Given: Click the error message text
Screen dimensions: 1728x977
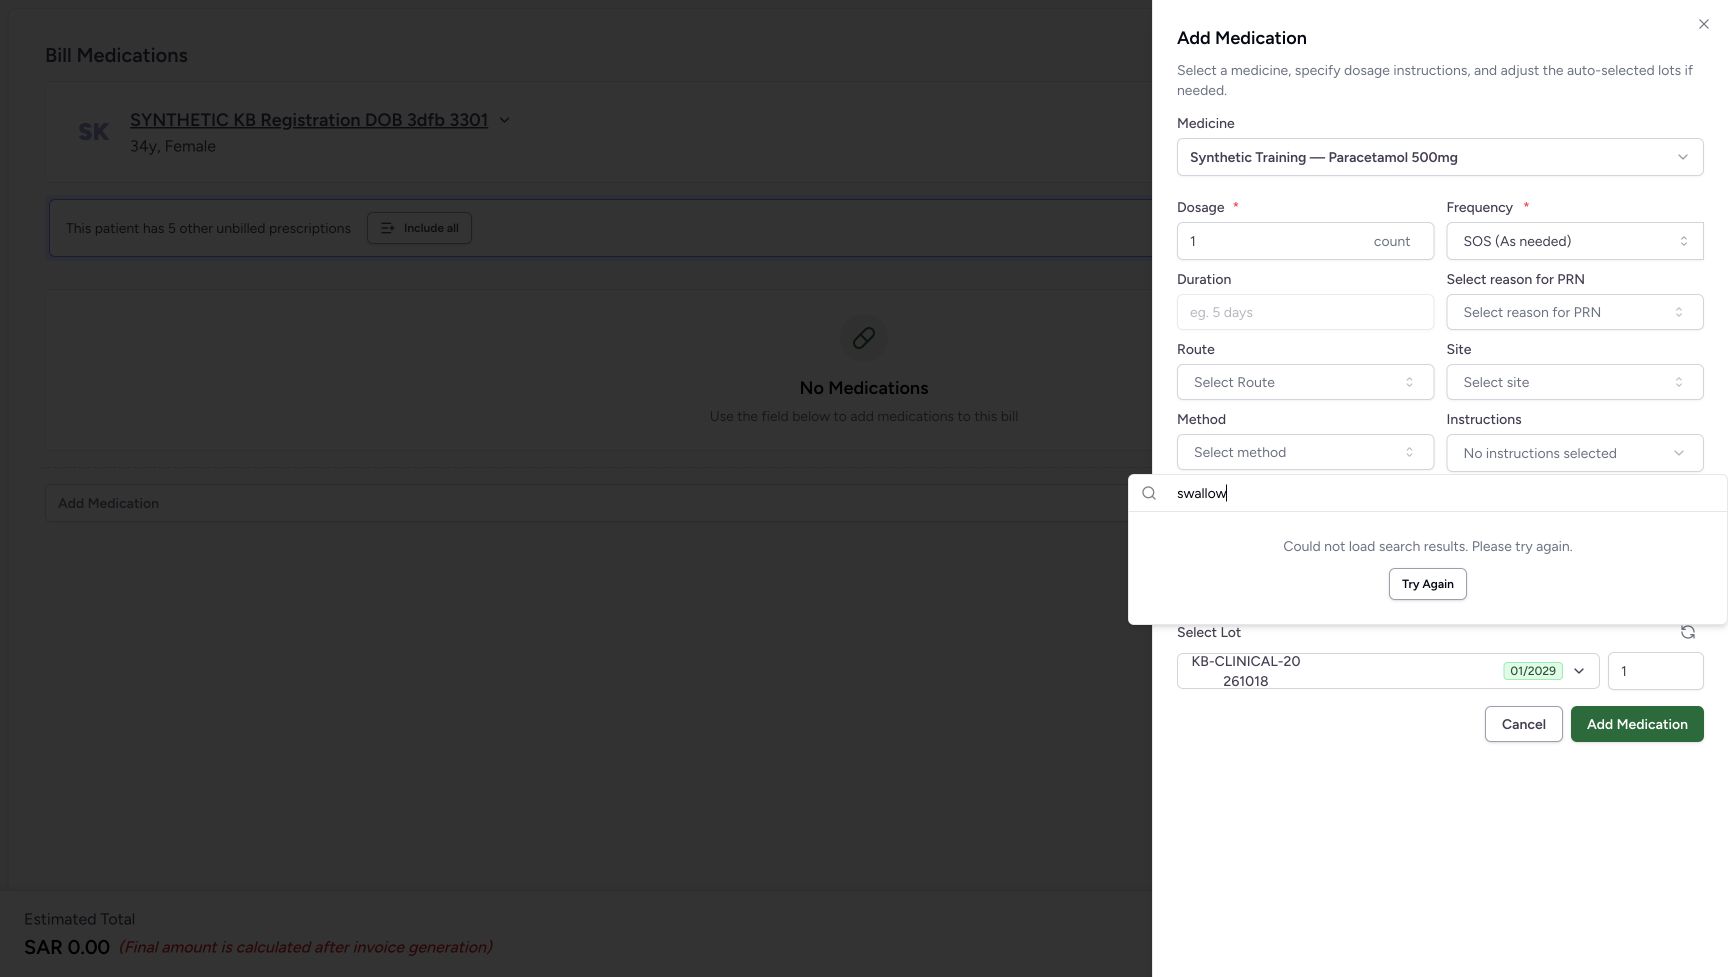Looking at the screenshot, I should pos(1427,546).
